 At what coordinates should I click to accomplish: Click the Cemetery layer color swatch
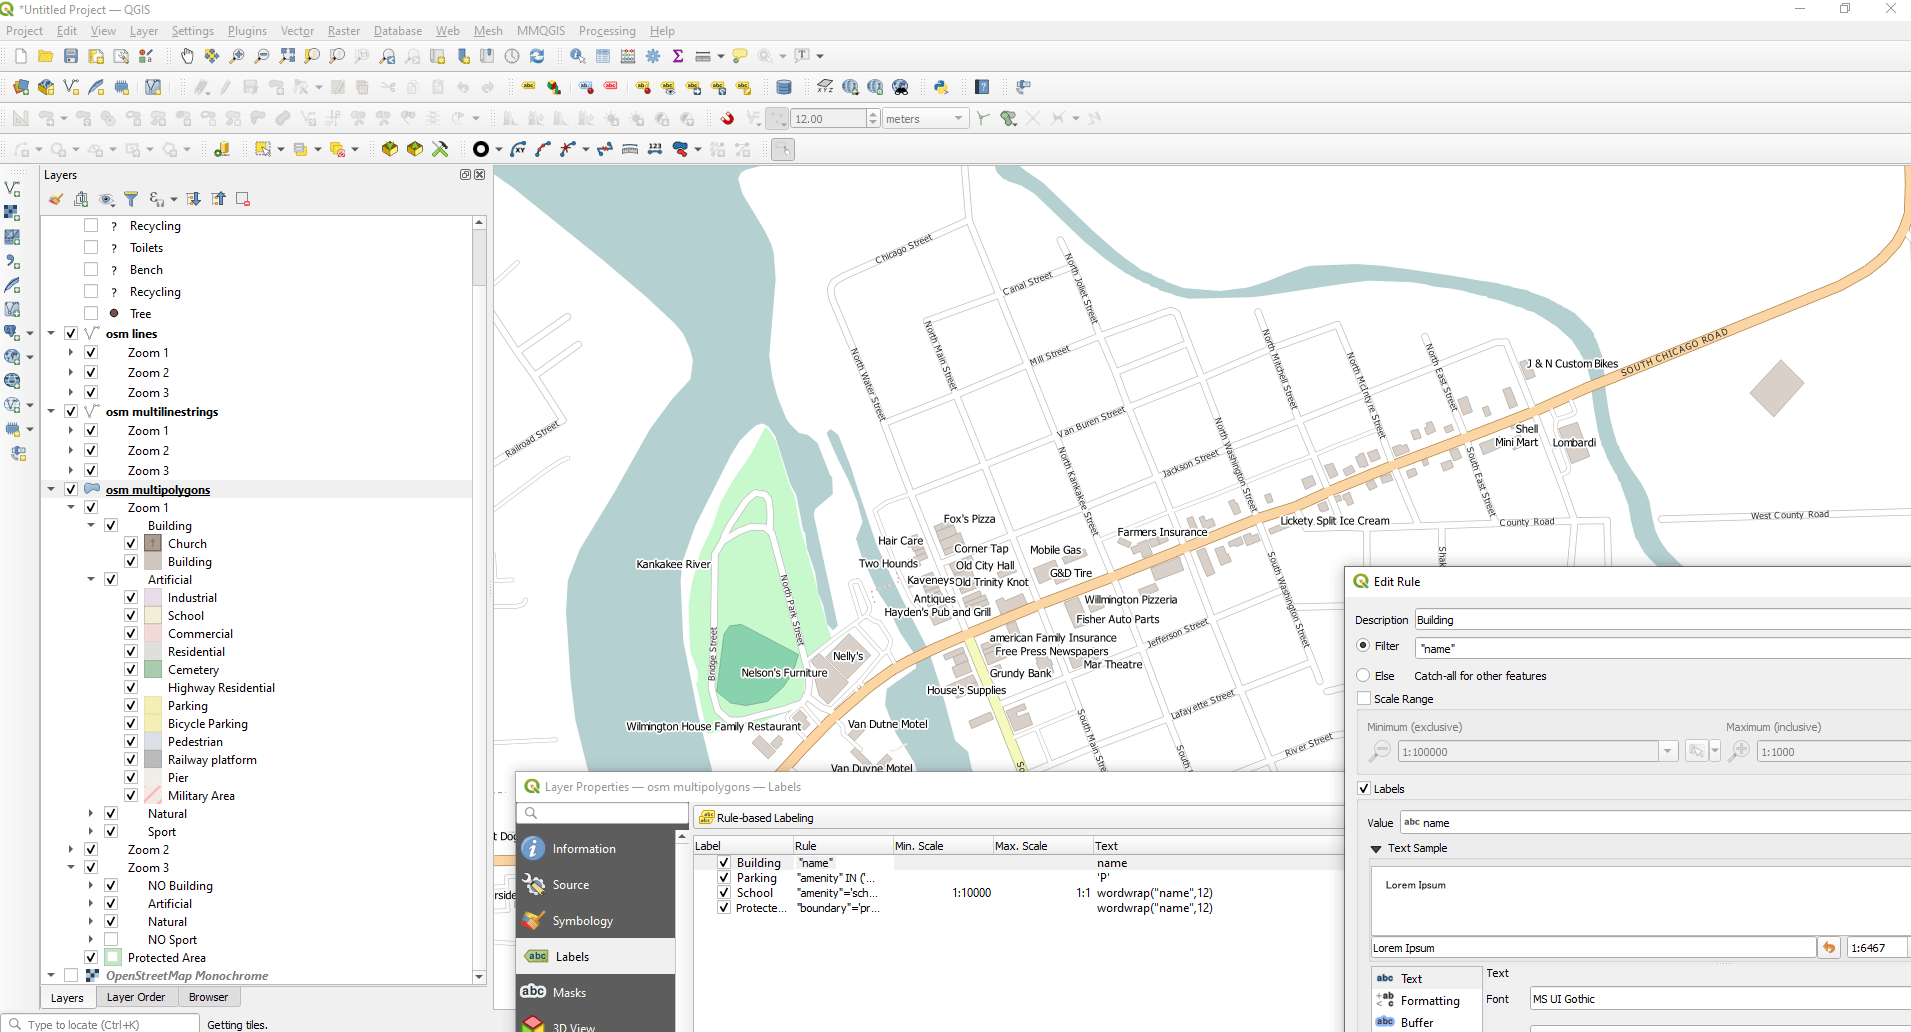(152, 669)
